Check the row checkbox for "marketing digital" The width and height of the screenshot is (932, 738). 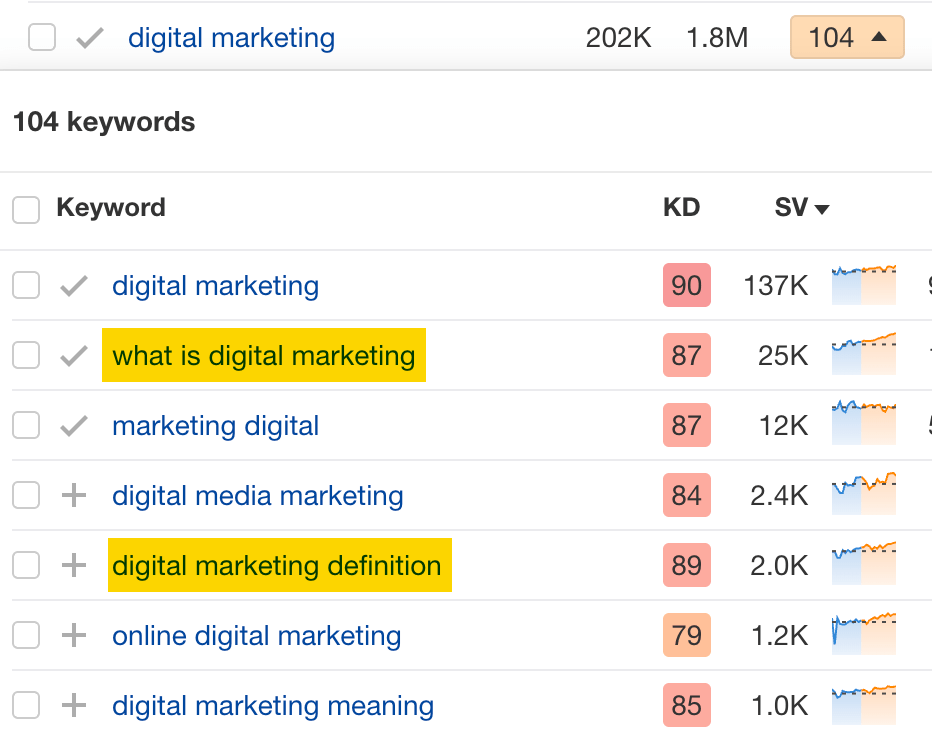(25, 425)
